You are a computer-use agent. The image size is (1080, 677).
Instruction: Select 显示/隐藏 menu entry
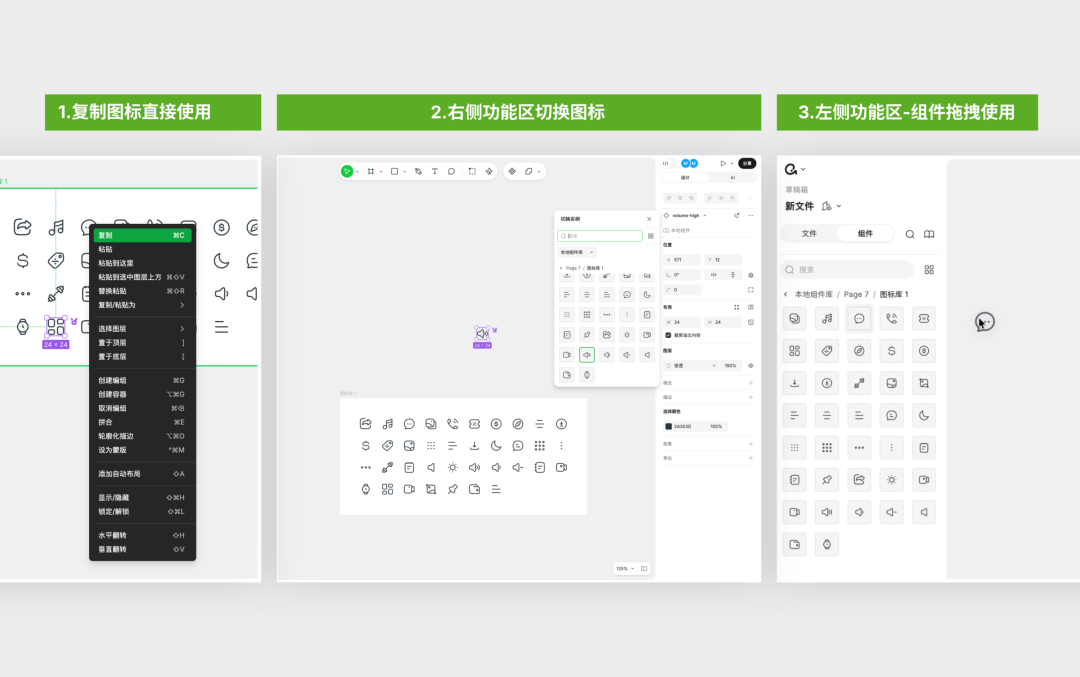(x=143, y=497)
